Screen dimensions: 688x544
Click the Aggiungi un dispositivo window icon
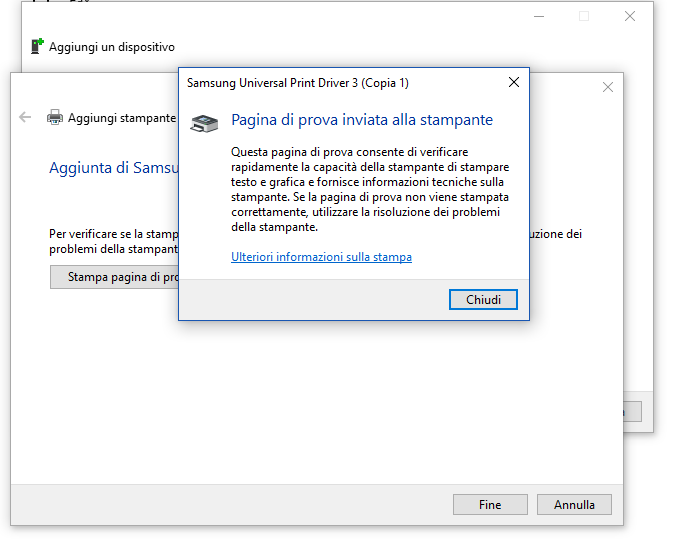[x=38, y=46]
